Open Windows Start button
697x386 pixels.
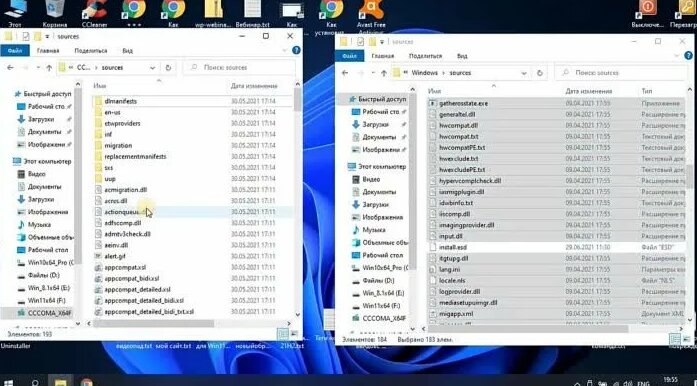pyautogui.click(x=8, y=382)
